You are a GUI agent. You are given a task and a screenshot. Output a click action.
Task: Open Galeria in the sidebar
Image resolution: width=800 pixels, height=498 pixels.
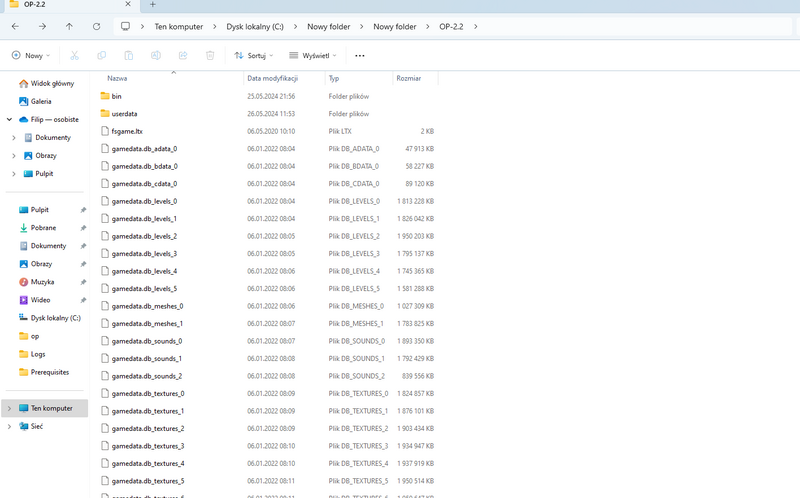tap(40, 101)
